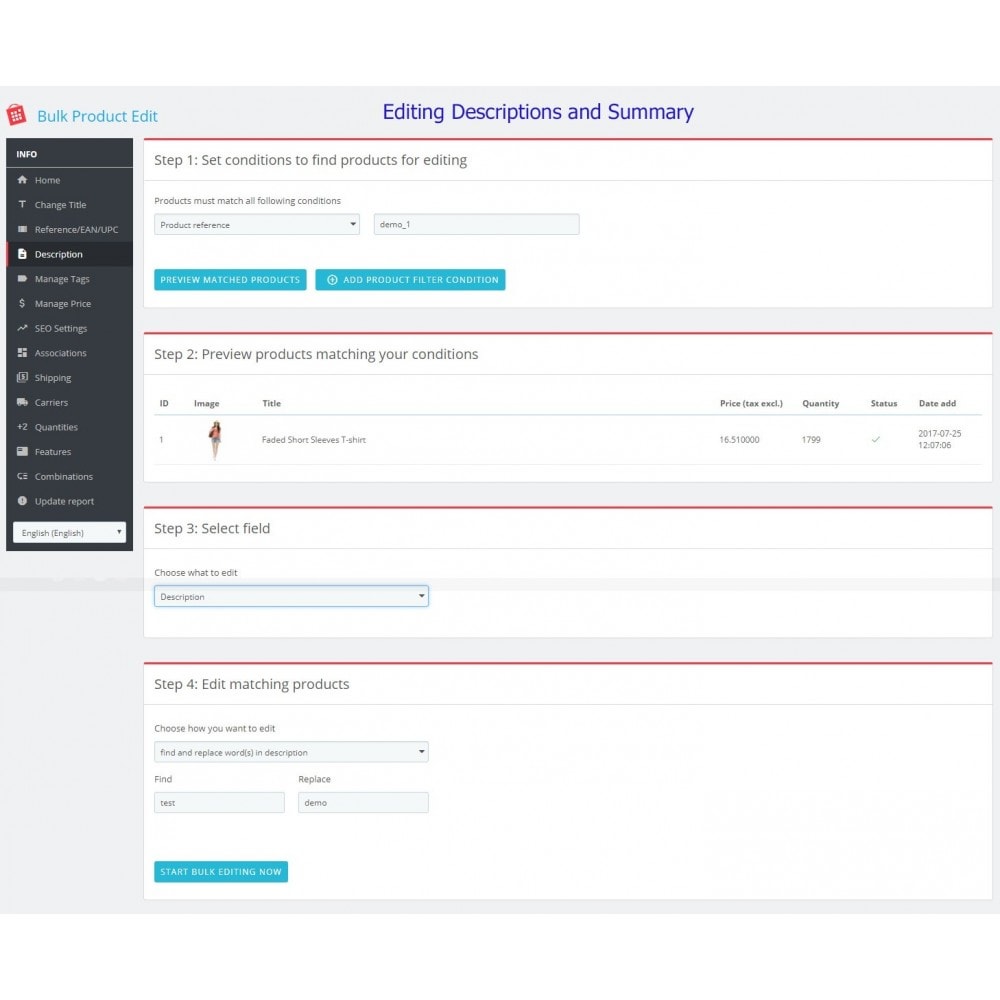Click the Manage Tags tag icon

point(22,279)
